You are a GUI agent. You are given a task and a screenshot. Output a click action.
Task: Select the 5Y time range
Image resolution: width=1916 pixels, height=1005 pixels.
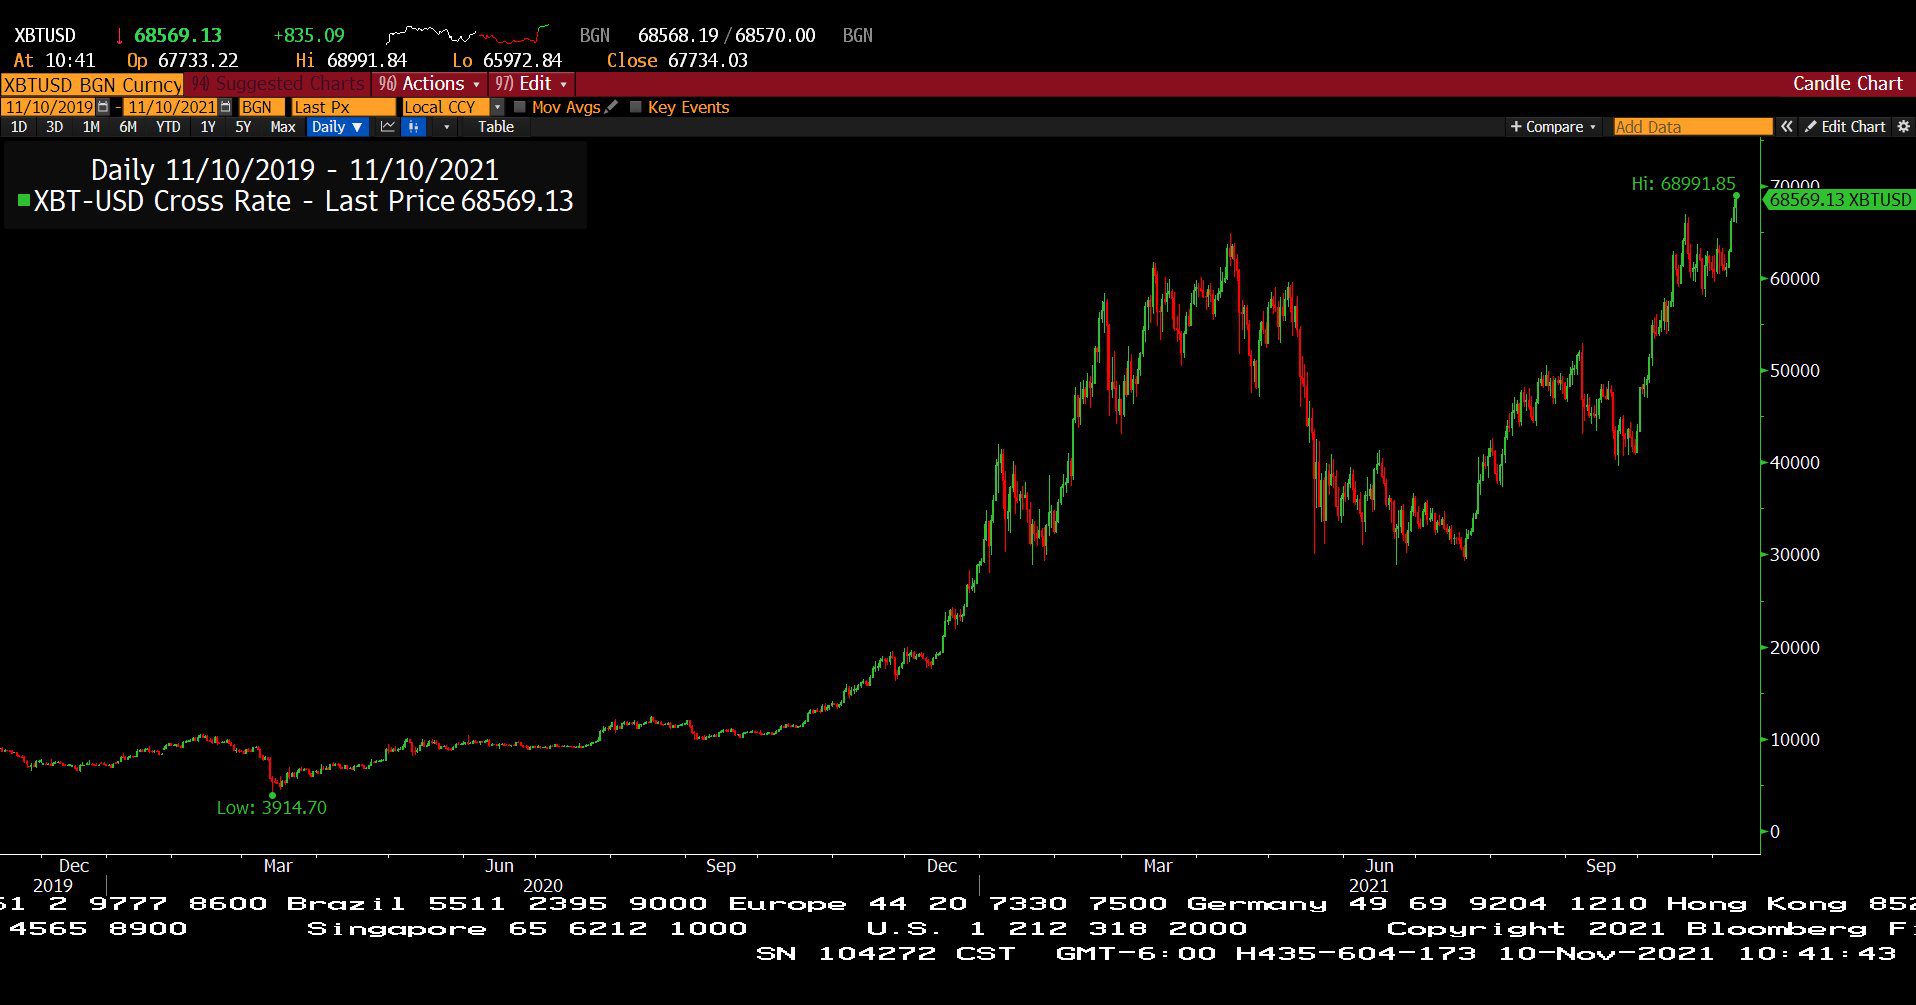click(243, 127)
